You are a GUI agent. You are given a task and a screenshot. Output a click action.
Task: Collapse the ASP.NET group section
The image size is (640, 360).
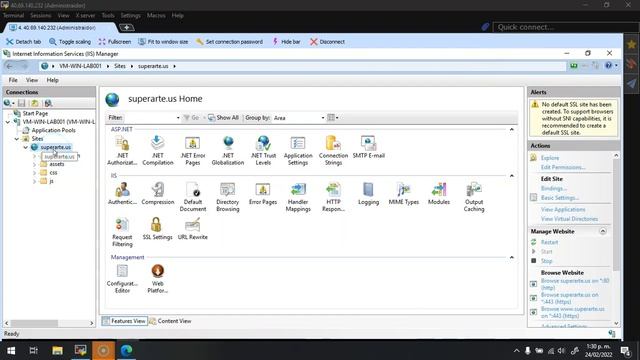pos(511,129)
